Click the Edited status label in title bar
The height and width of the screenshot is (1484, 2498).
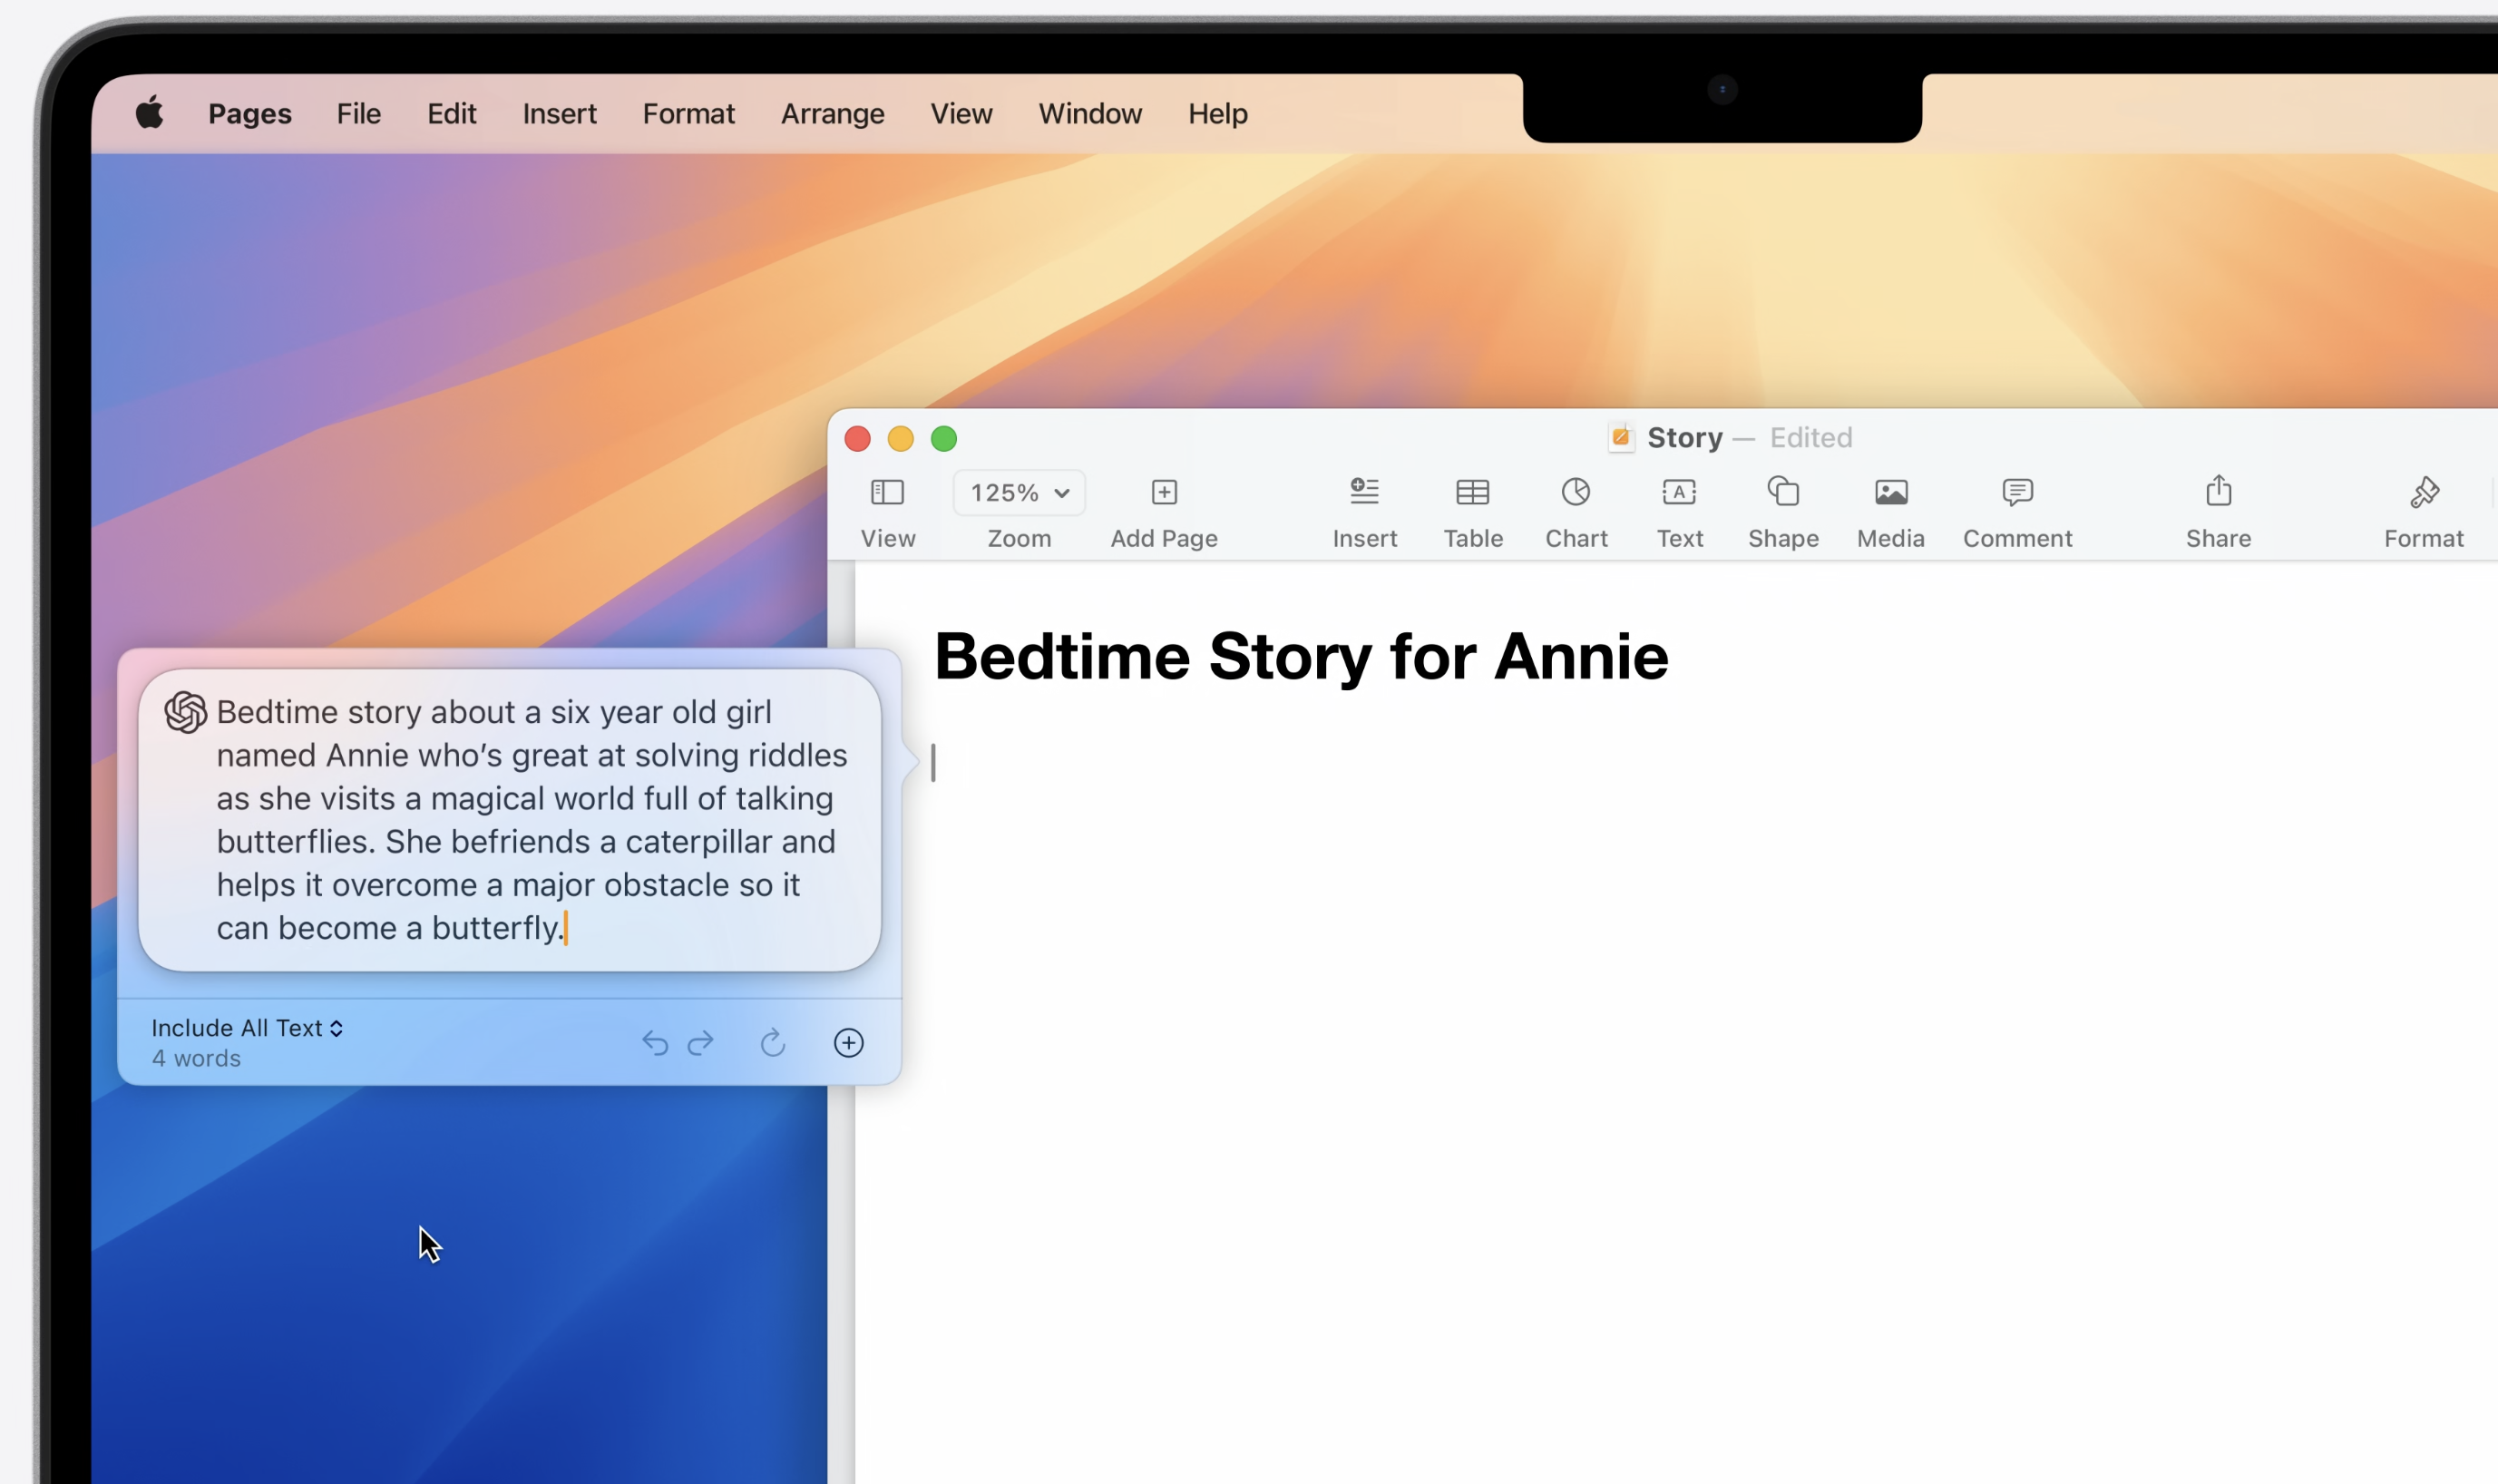(1810, 438)
